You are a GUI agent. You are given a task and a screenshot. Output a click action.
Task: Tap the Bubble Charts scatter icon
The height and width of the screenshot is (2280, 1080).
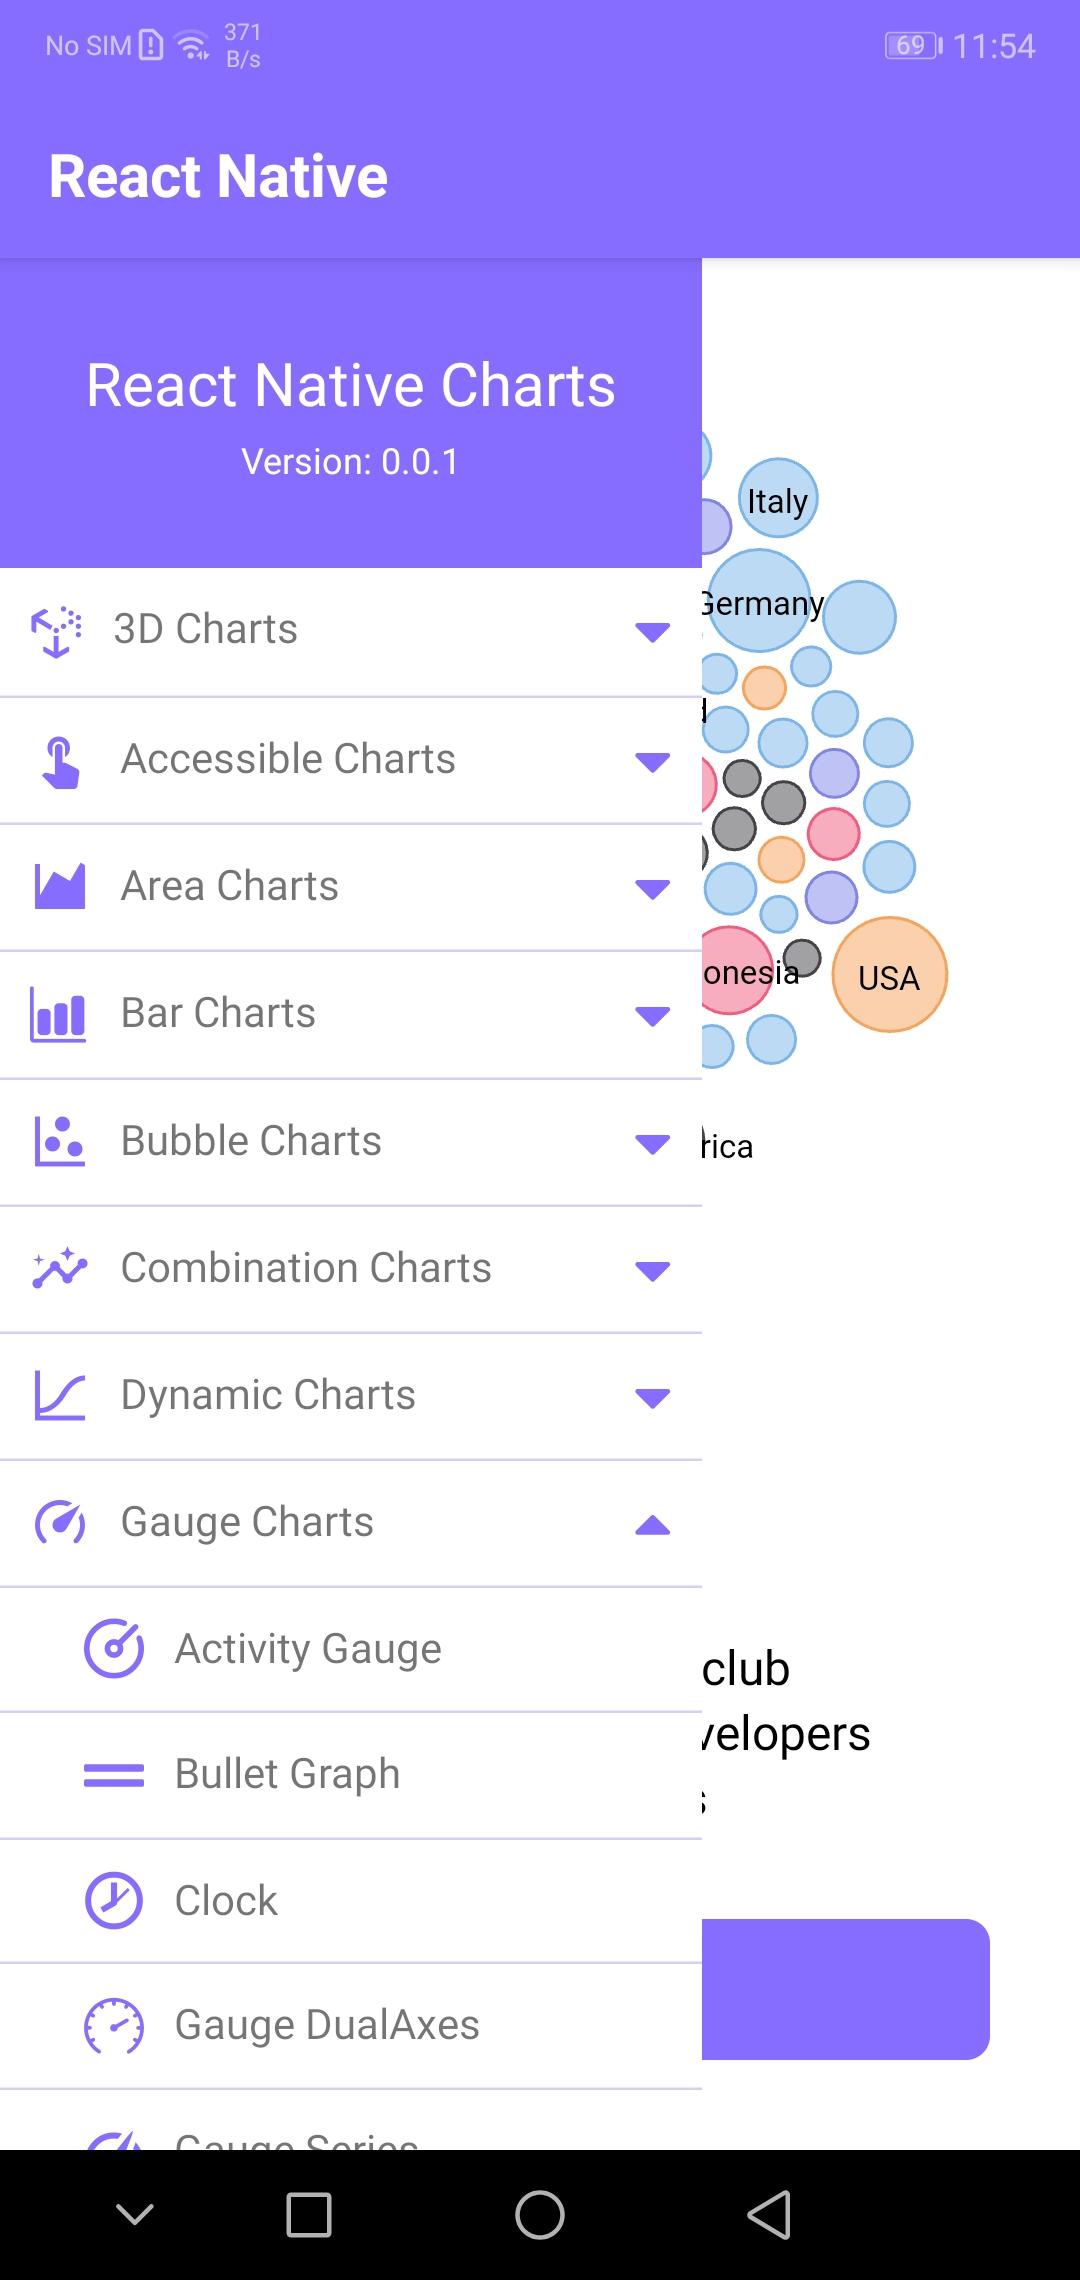(x=60, y=1141)
